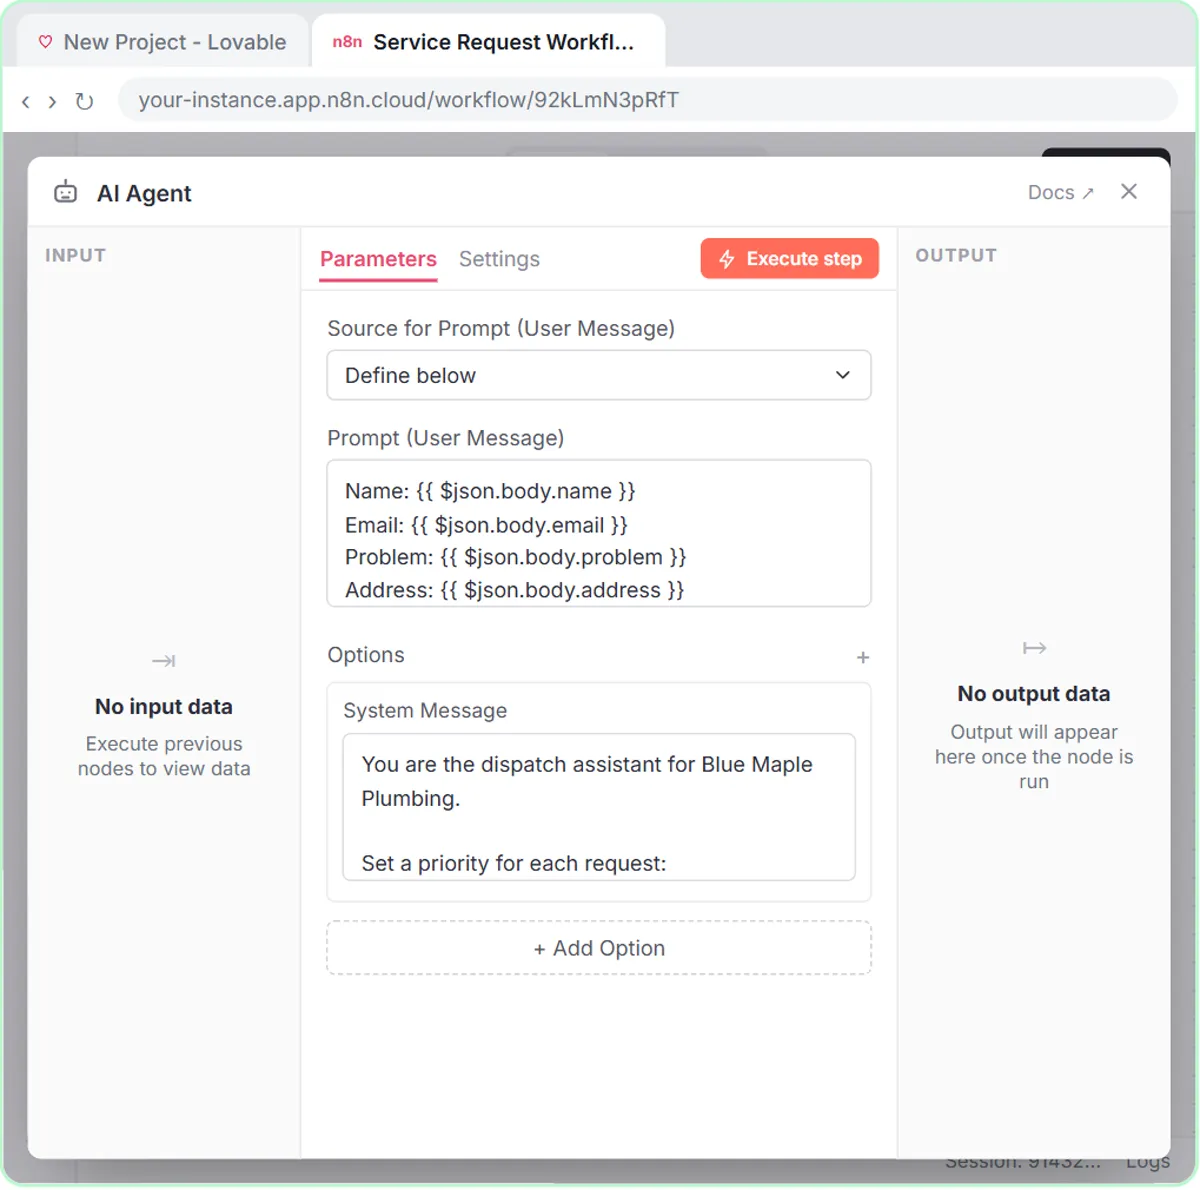The image size is (1200, 1190).
Task: Click the 'AI Agent' panel title
Action: click(144, 193)
